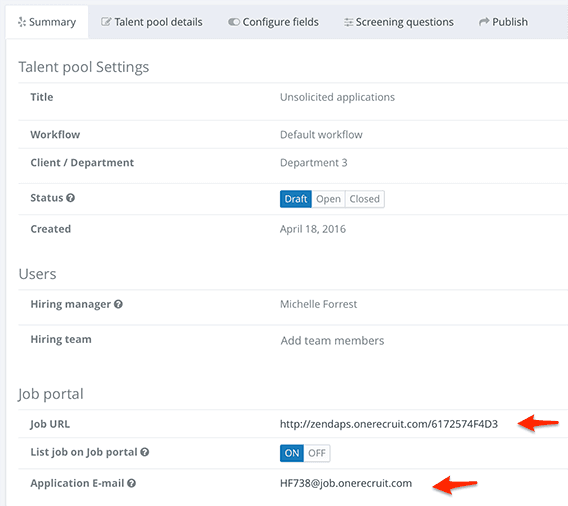Open the zendaps.onerecruit.com job URL
568x506 pixels.
pyautogui.click(x=389, y=424)
